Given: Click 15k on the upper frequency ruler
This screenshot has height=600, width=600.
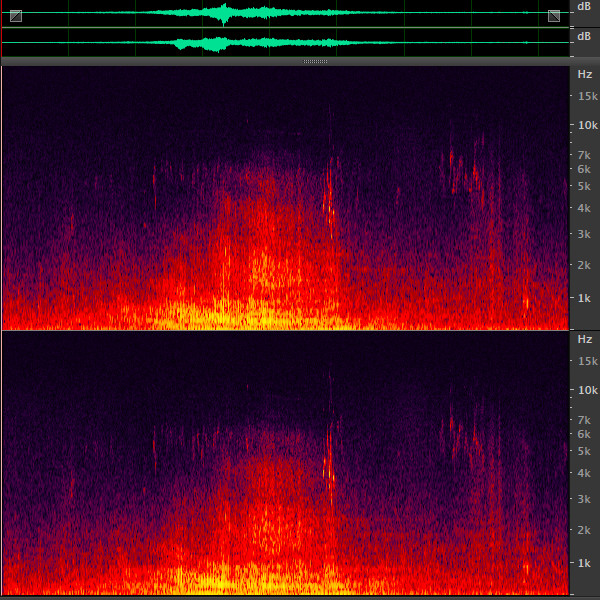Looking at the screenshot, I should click(586, 96).
